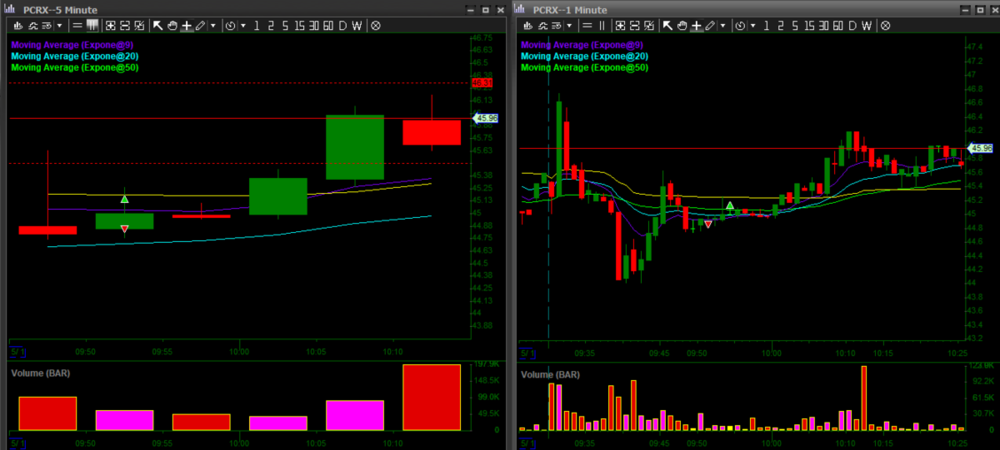
Task: Switch 5 Minute chart to 15 minute interval
Action: coord(301,25)
